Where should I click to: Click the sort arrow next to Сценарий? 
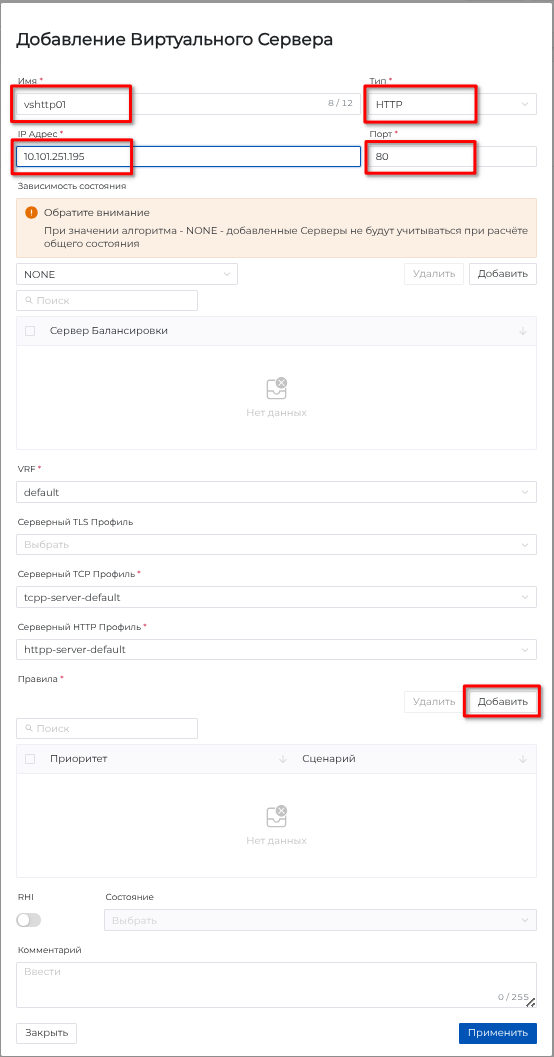tap(523, 759)
